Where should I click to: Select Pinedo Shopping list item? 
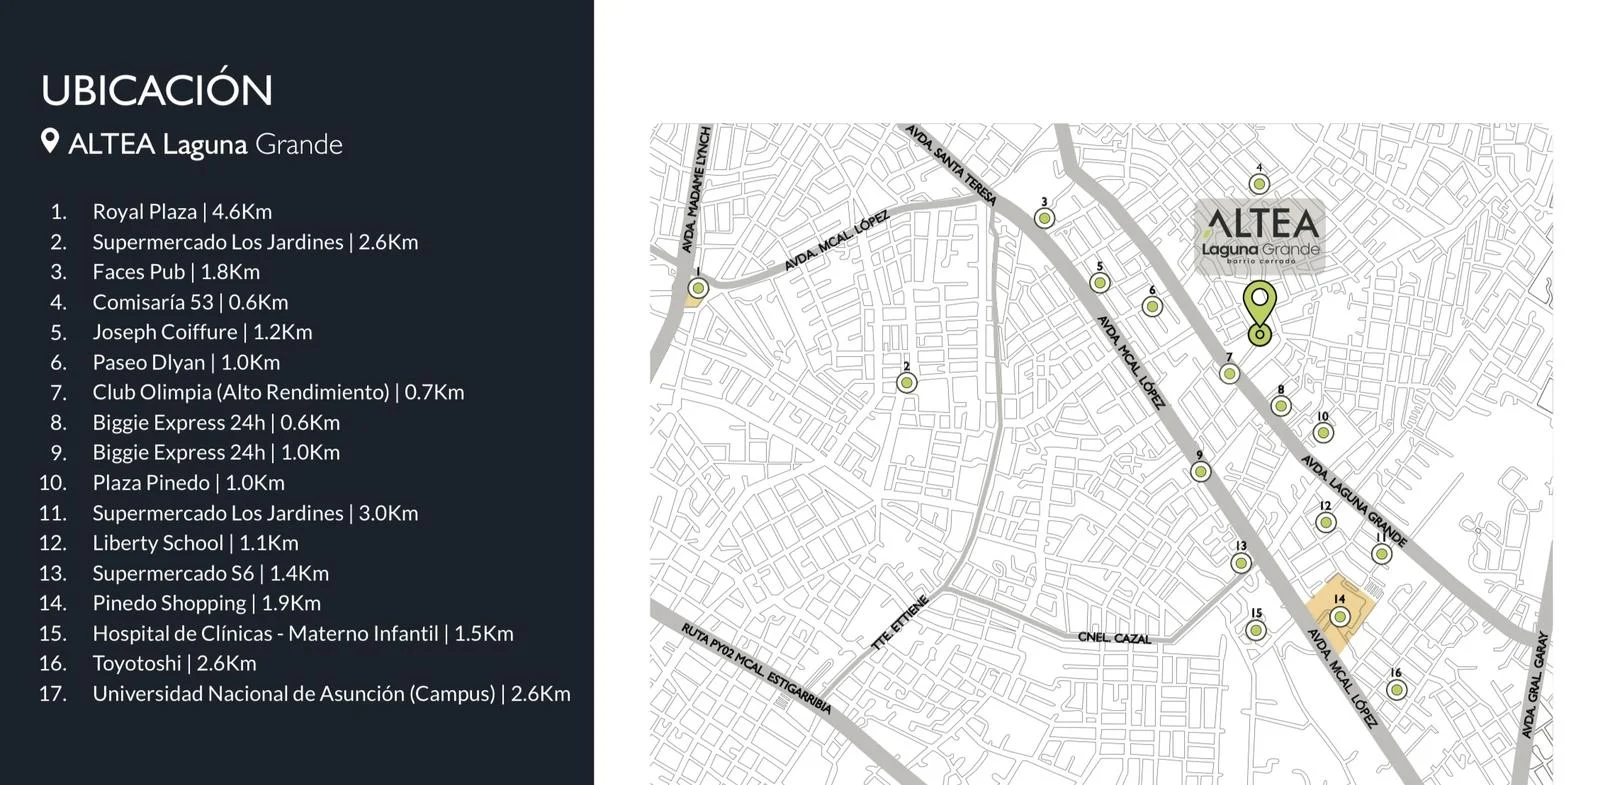206,603
